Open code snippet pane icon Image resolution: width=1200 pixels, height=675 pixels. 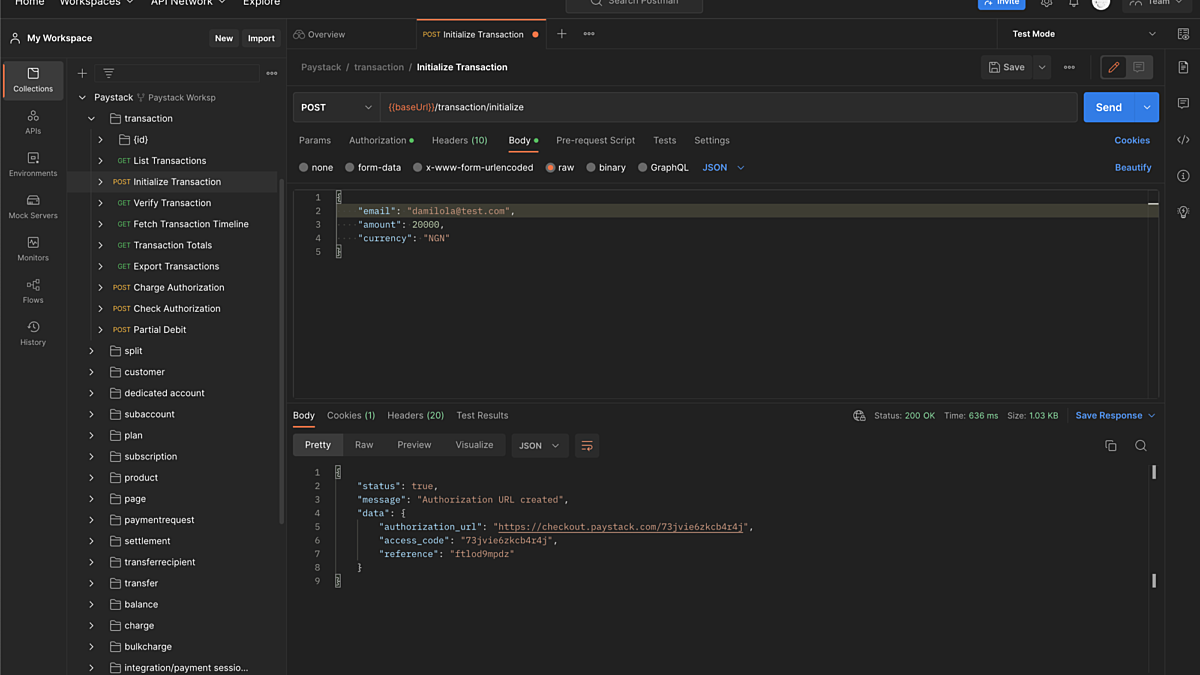point(1183,140)
